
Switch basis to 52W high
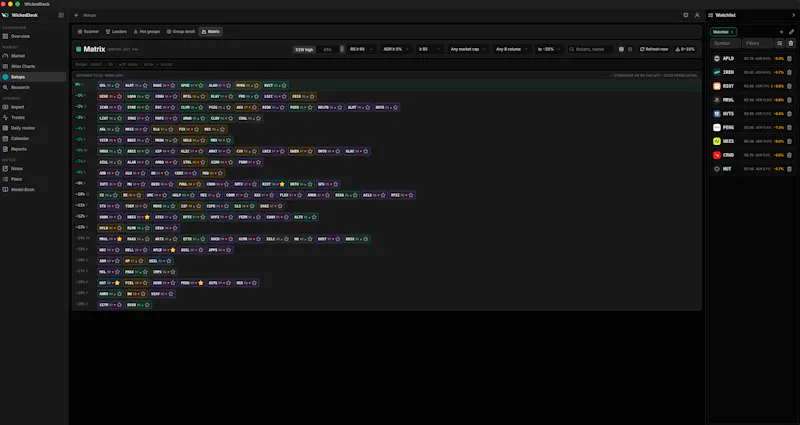click(304, 49)
